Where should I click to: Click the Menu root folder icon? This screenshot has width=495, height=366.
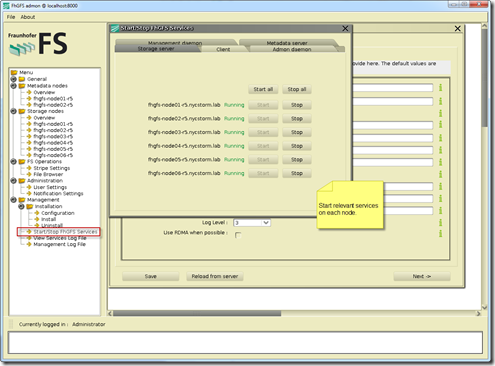(14, 72)
